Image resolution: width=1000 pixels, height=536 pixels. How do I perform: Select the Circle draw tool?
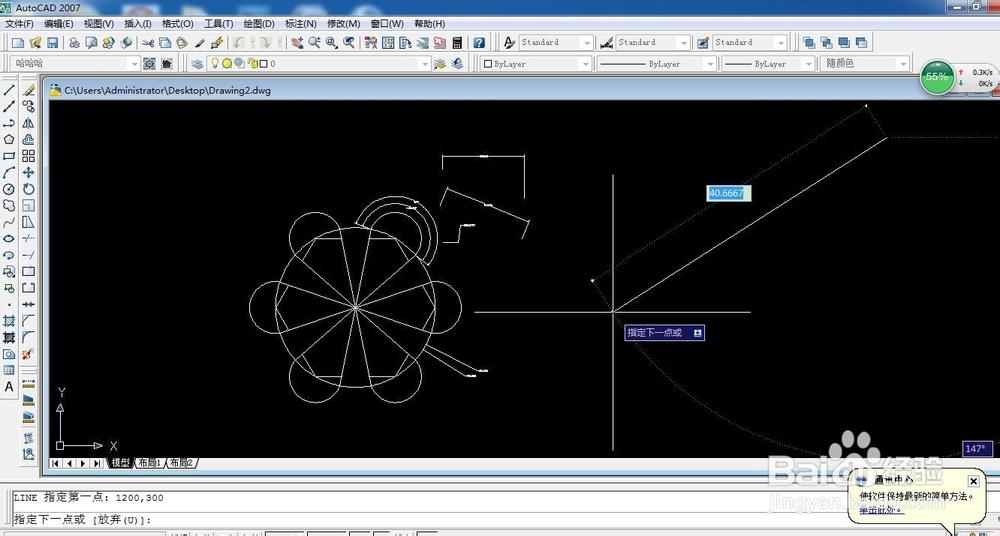click(9, 189)
